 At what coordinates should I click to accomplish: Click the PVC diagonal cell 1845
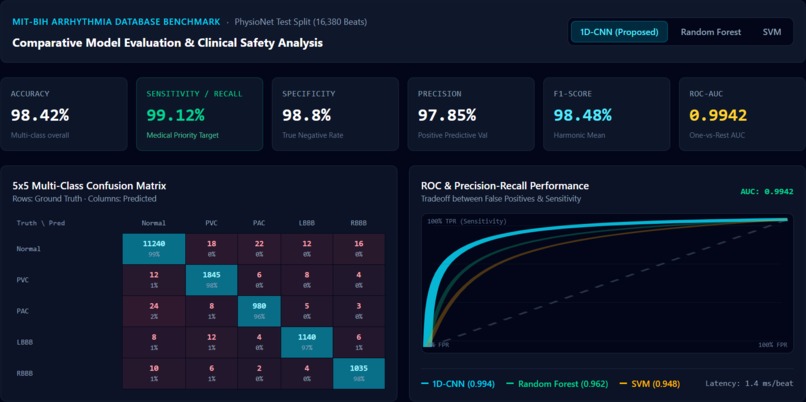[211, 280]
